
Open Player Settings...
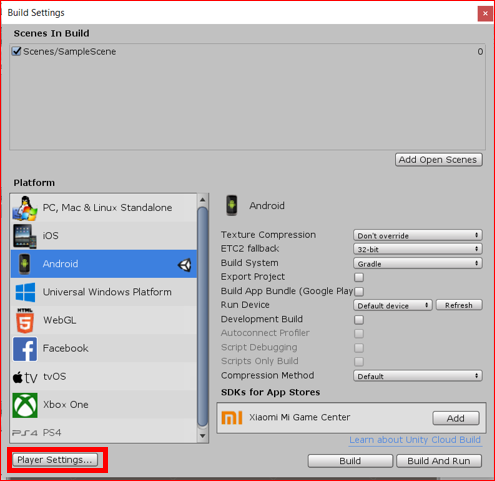tap(55, 460)
